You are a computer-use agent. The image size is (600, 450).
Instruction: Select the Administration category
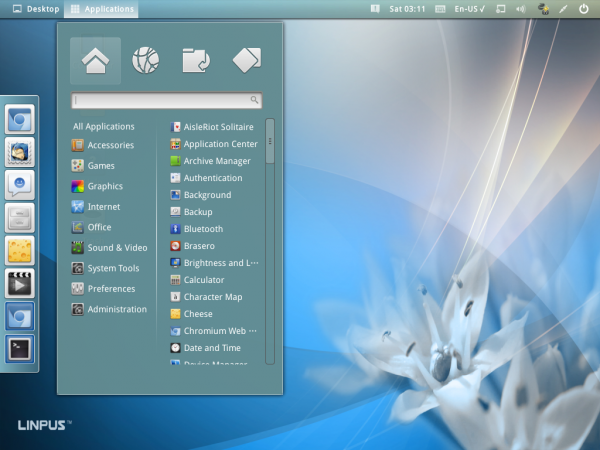pyautogui.click(x=109, y=309)
